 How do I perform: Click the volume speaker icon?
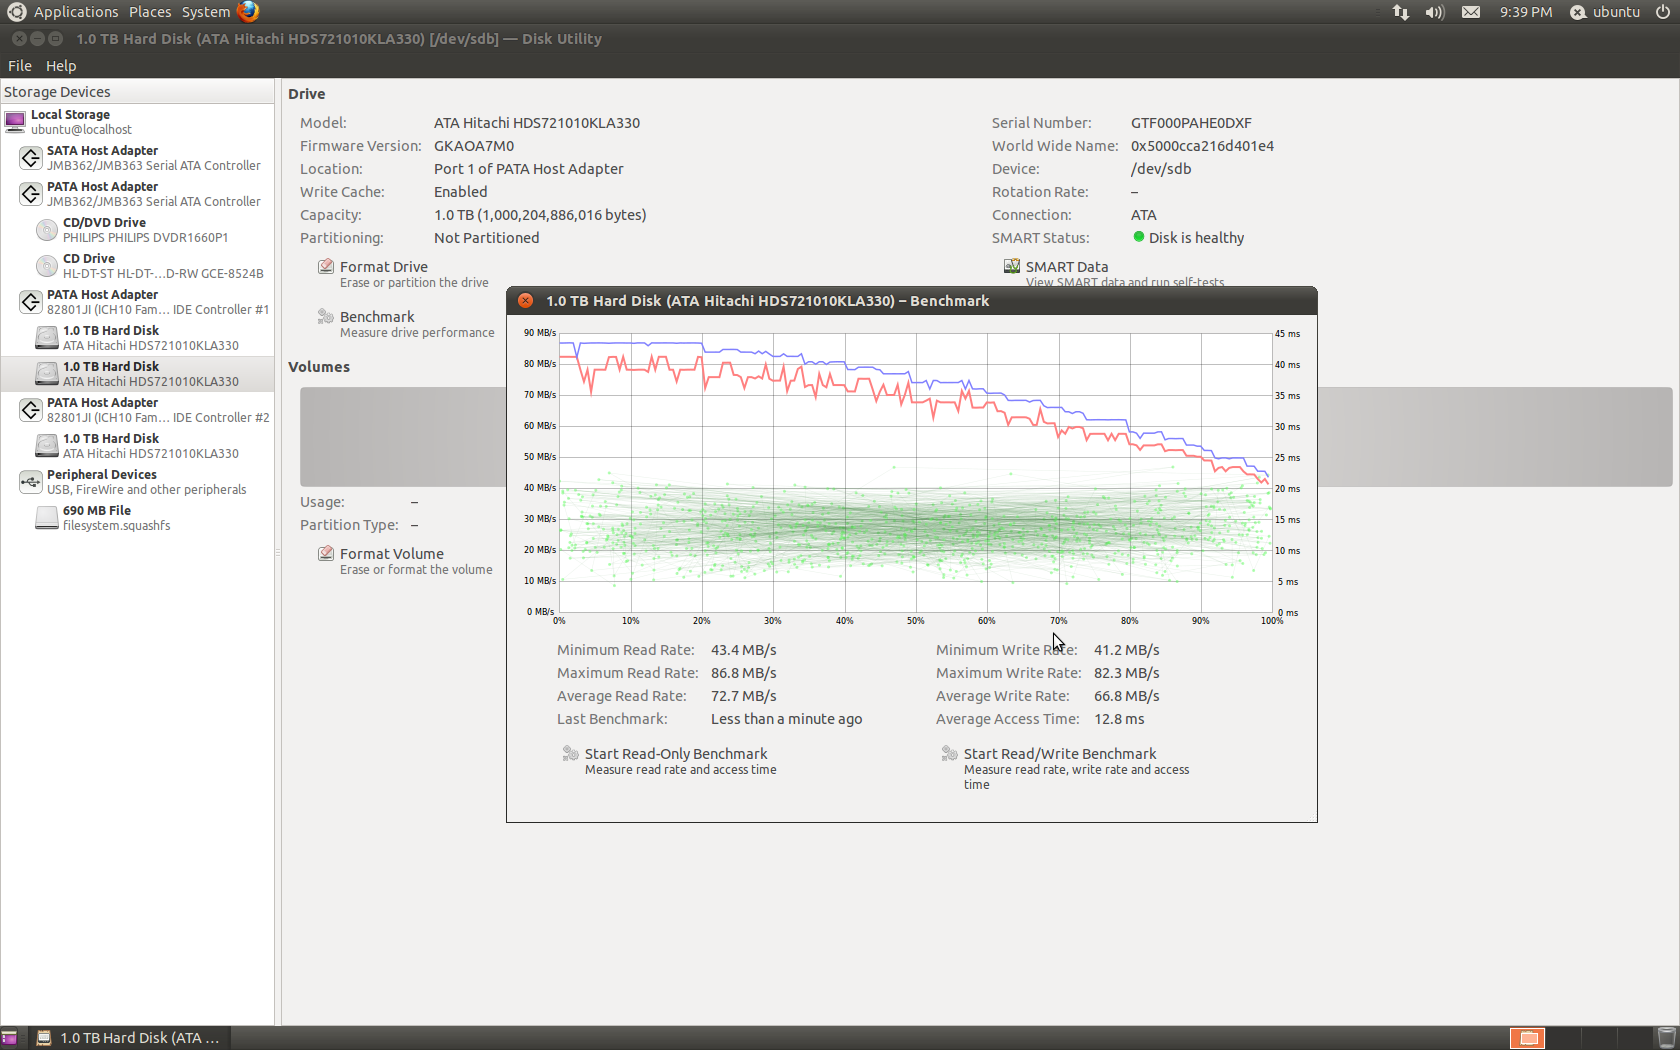(x=1435, y=12)
